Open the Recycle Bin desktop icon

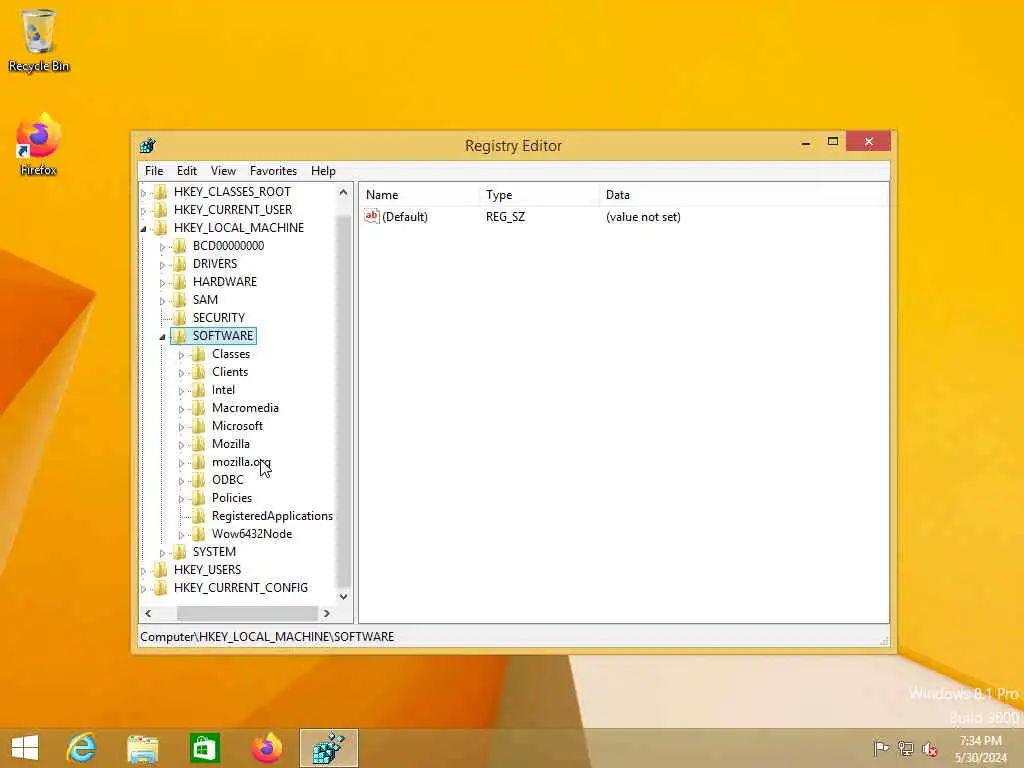[x=39, y=40]
